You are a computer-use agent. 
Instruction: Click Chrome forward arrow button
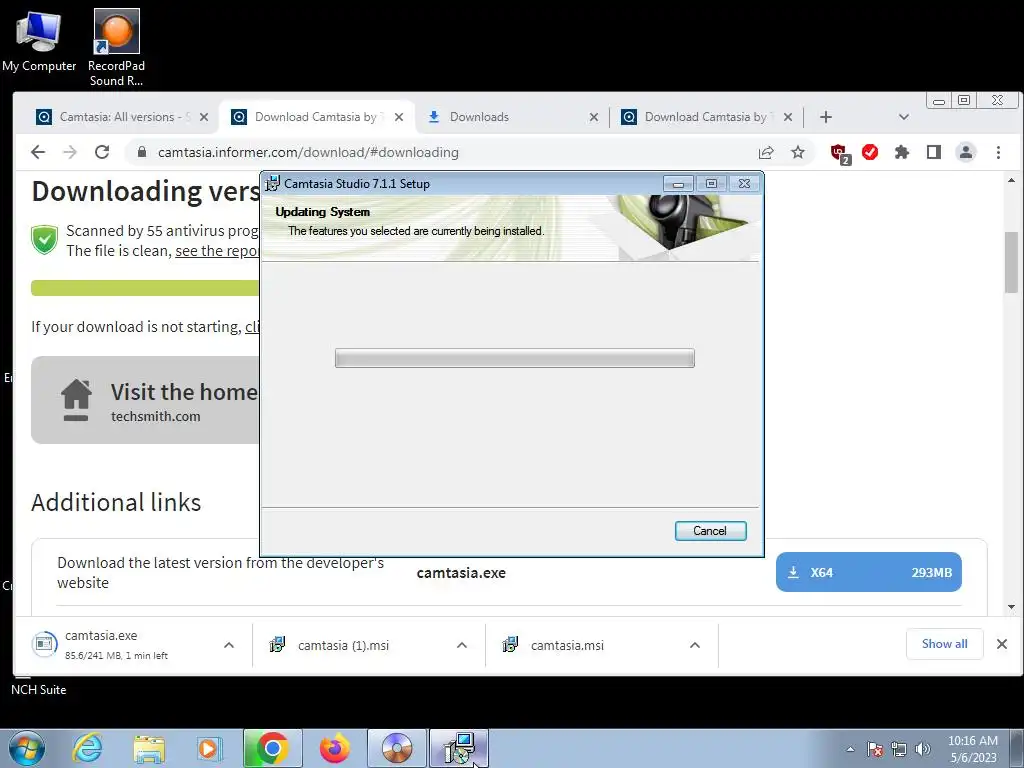[x=70, y=152]
